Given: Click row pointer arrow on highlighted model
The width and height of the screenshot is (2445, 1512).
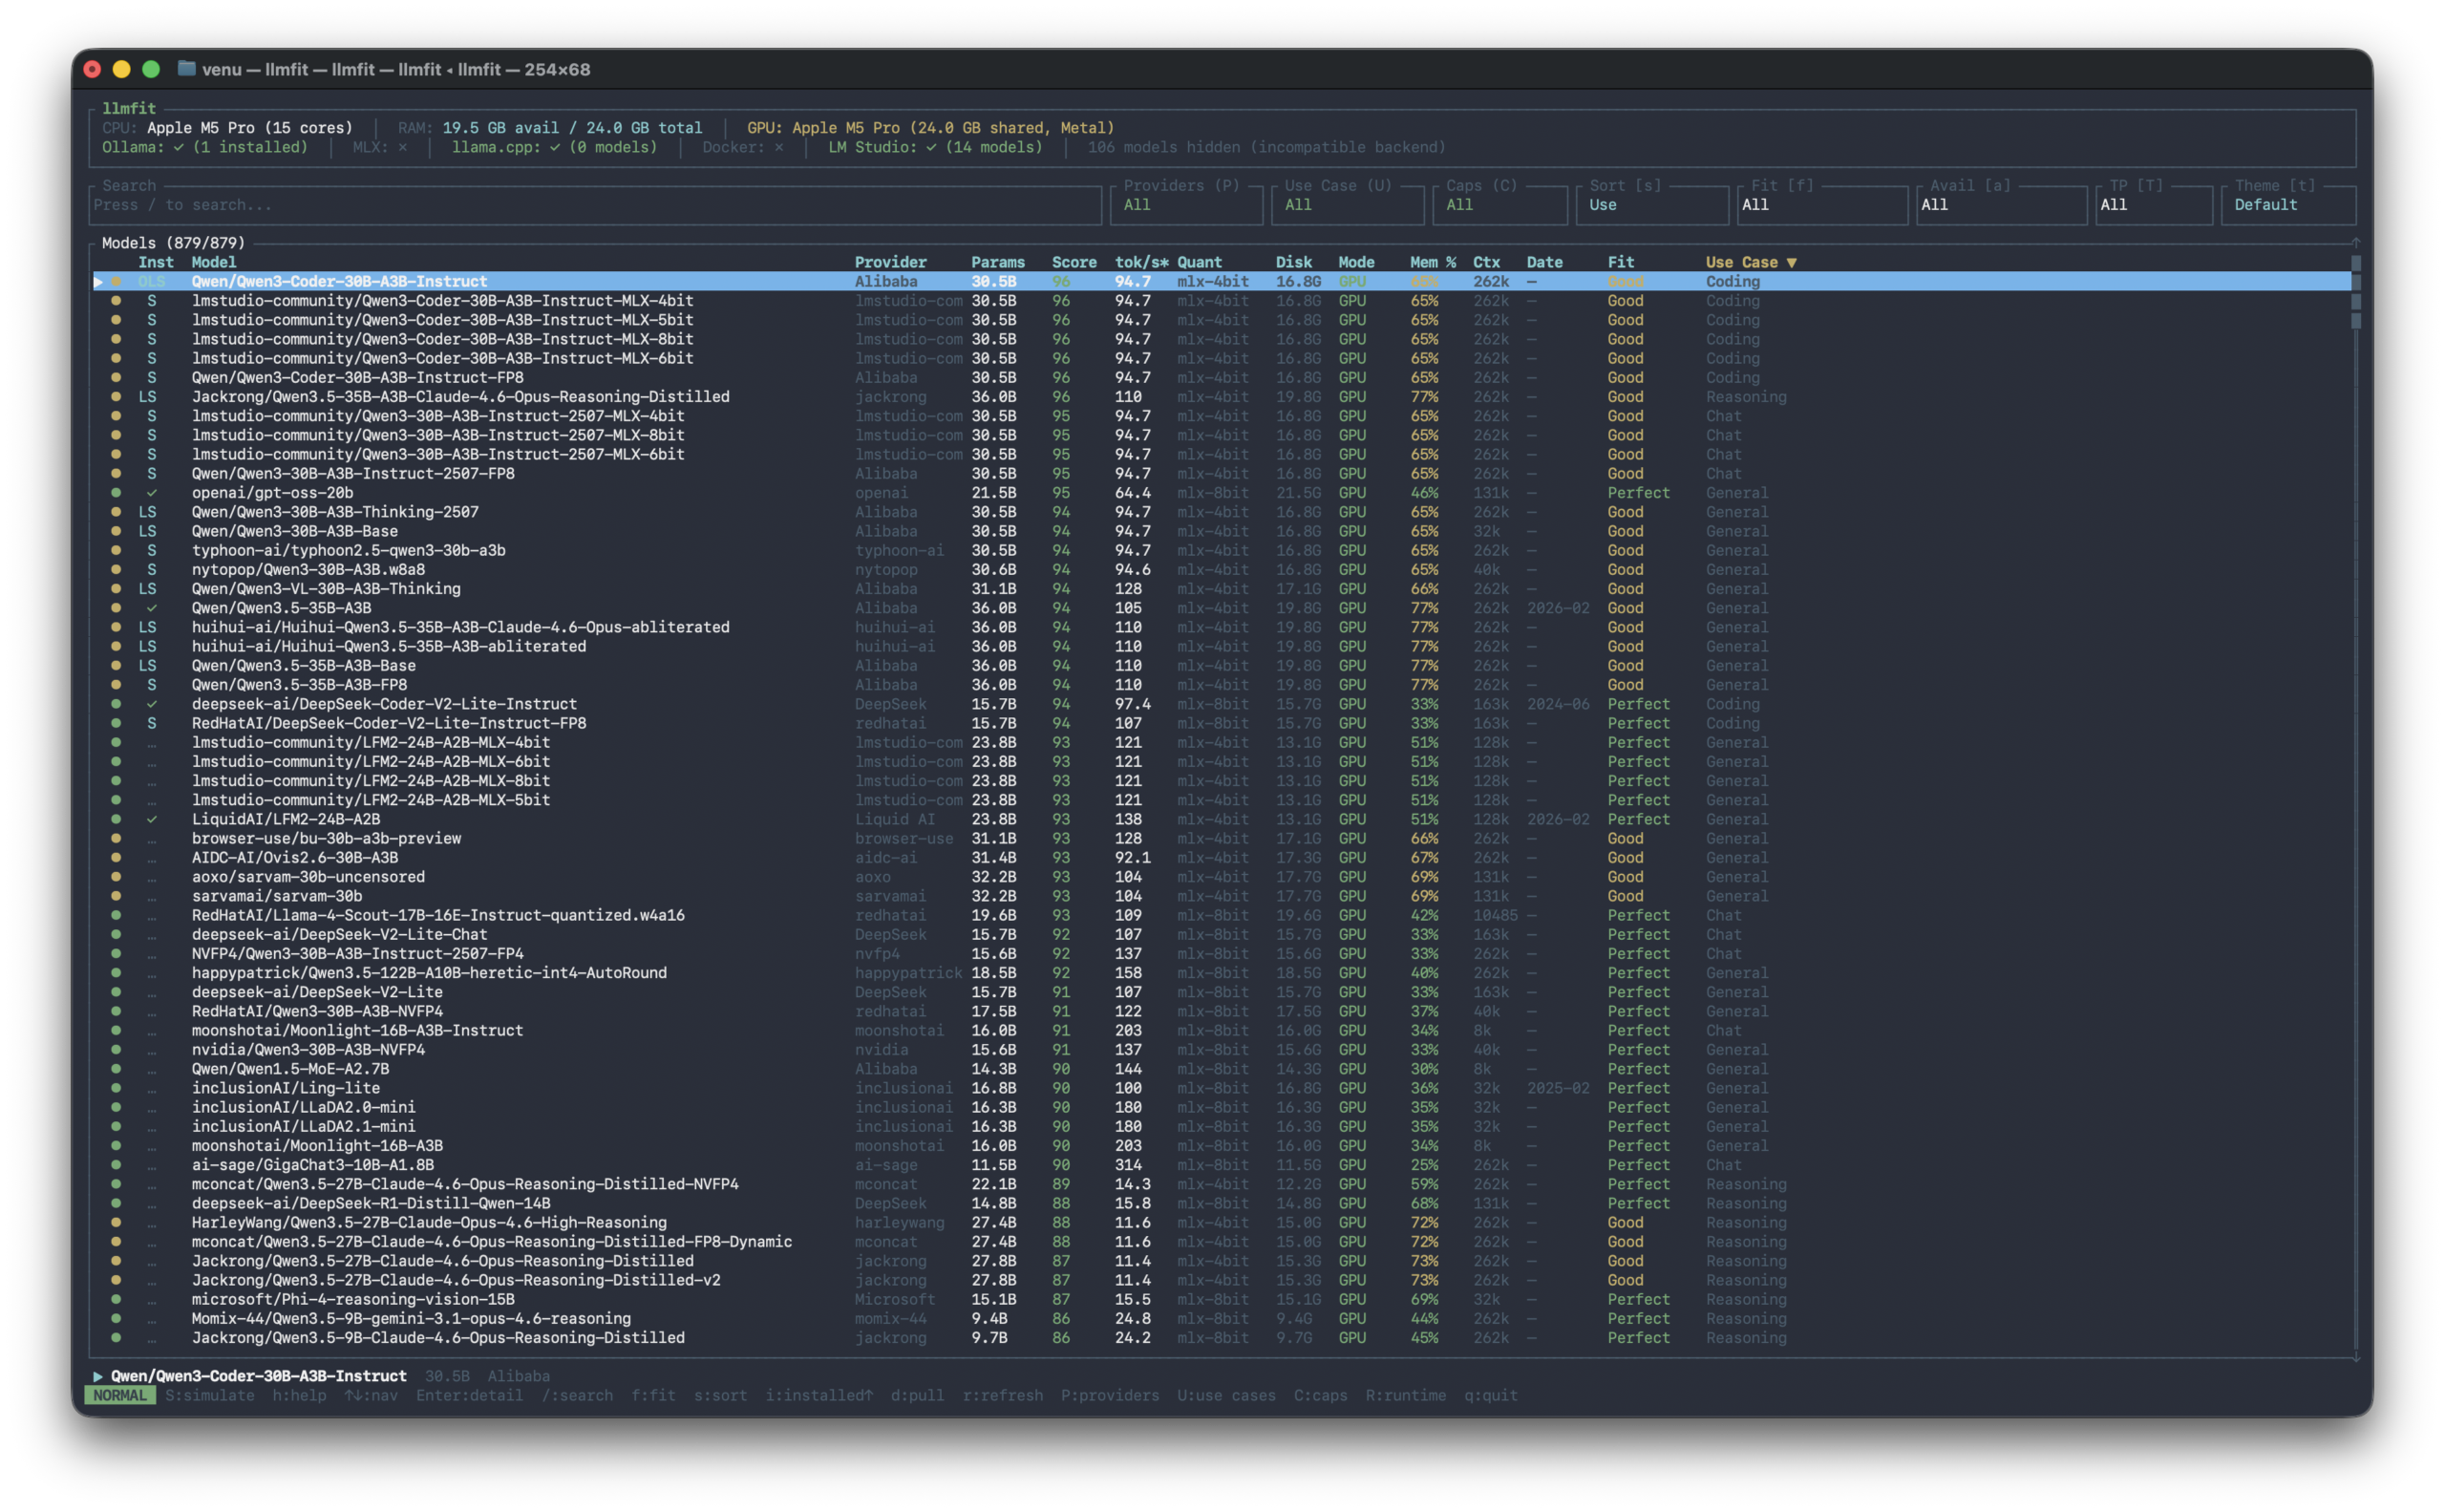Looking at the screenshot, I should [x=98, y=282].
